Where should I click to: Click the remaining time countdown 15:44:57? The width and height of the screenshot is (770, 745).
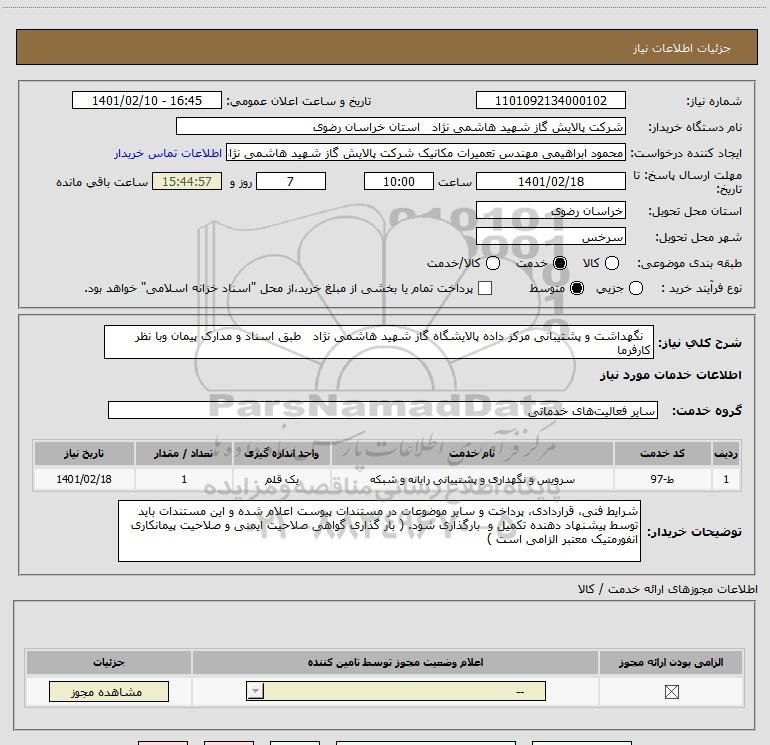pos(187,181)
